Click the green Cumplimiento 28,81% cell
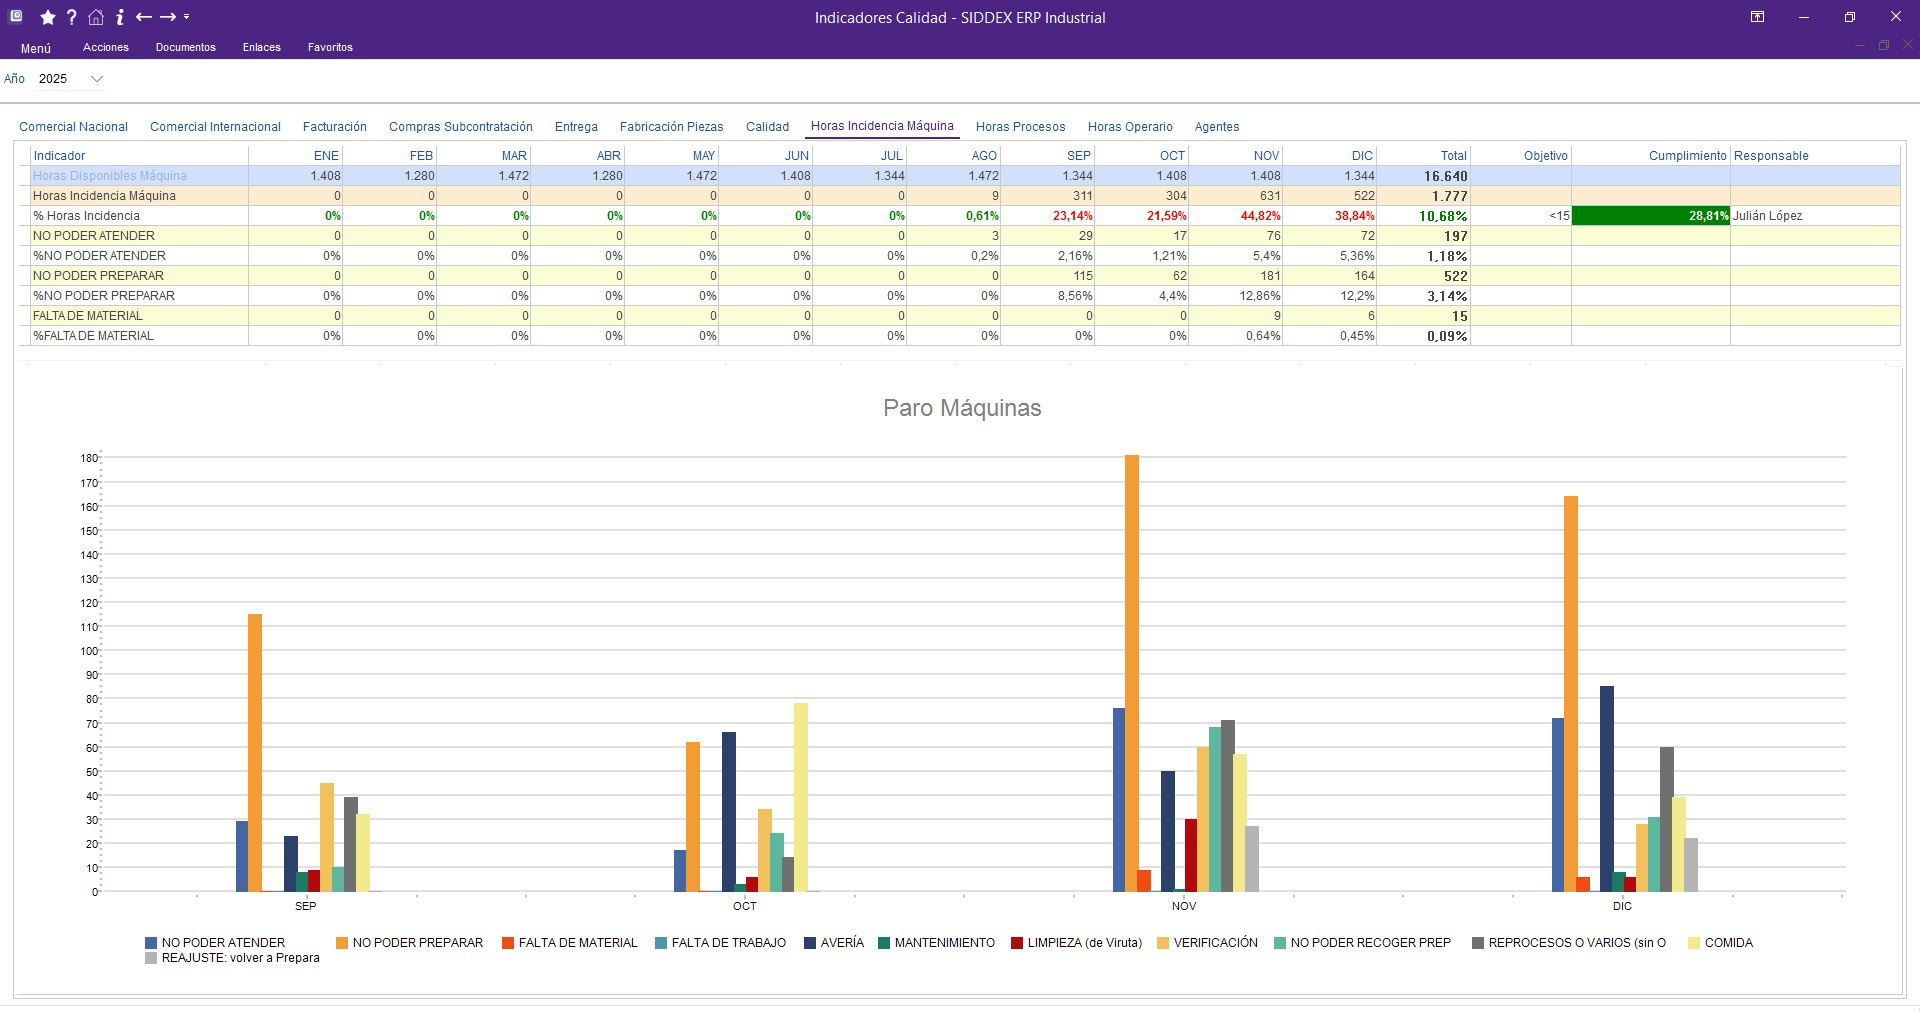The height and width of the screenshot is (1011, 1920). click(x=1650, y=216)
